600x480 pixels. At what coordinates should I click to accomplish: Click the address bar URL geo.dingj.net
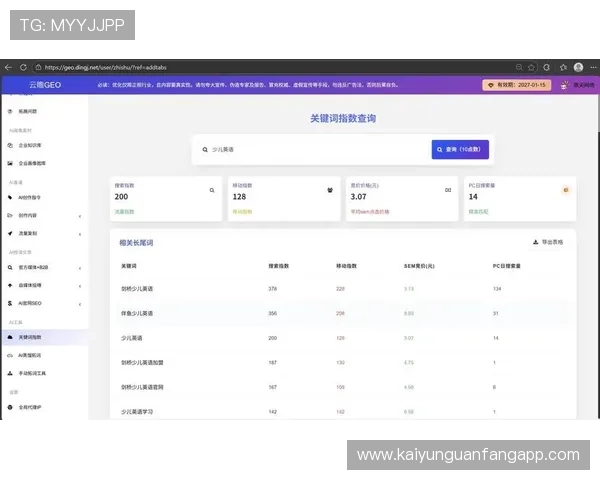(106, 67)
